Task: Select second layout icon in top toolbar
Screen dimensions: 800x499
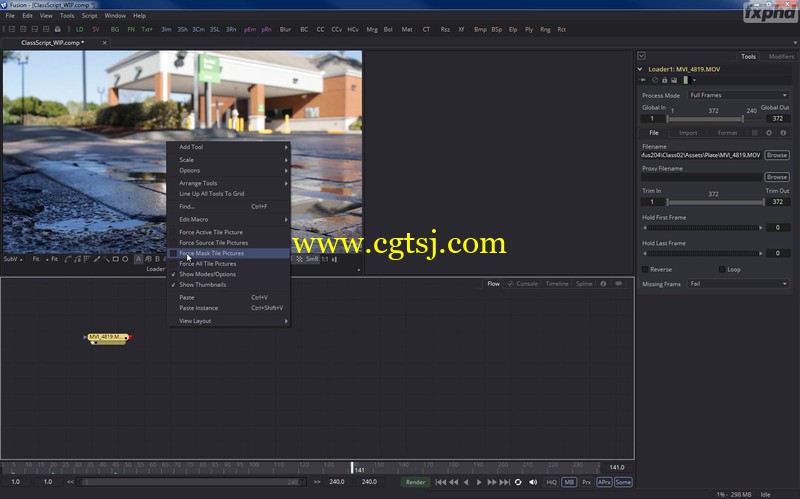Action: click(x=23, y=30)
